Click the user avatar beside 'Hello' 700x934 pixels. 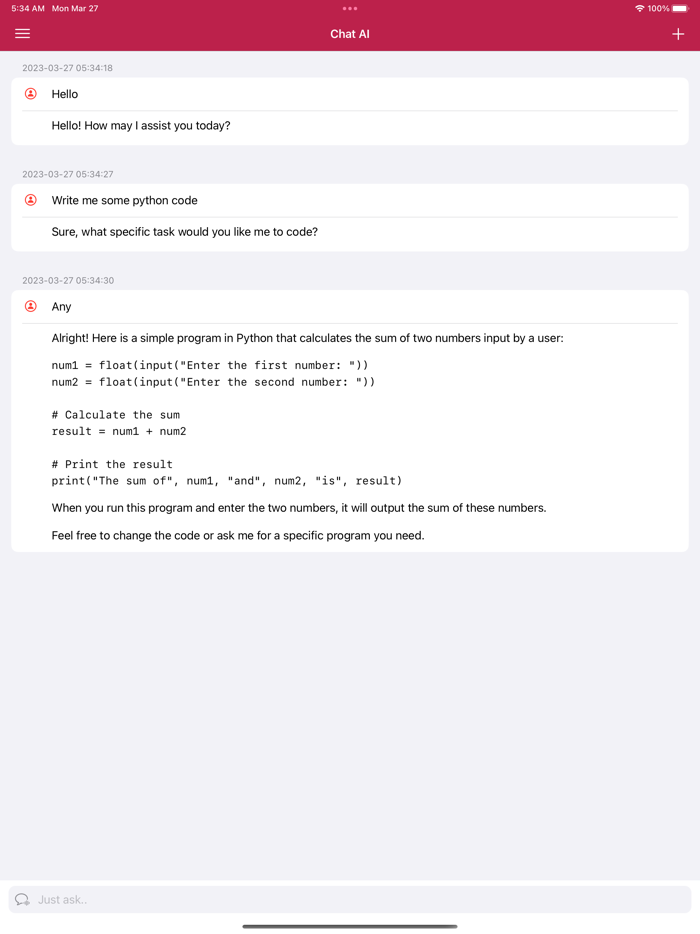coord(31,94)
